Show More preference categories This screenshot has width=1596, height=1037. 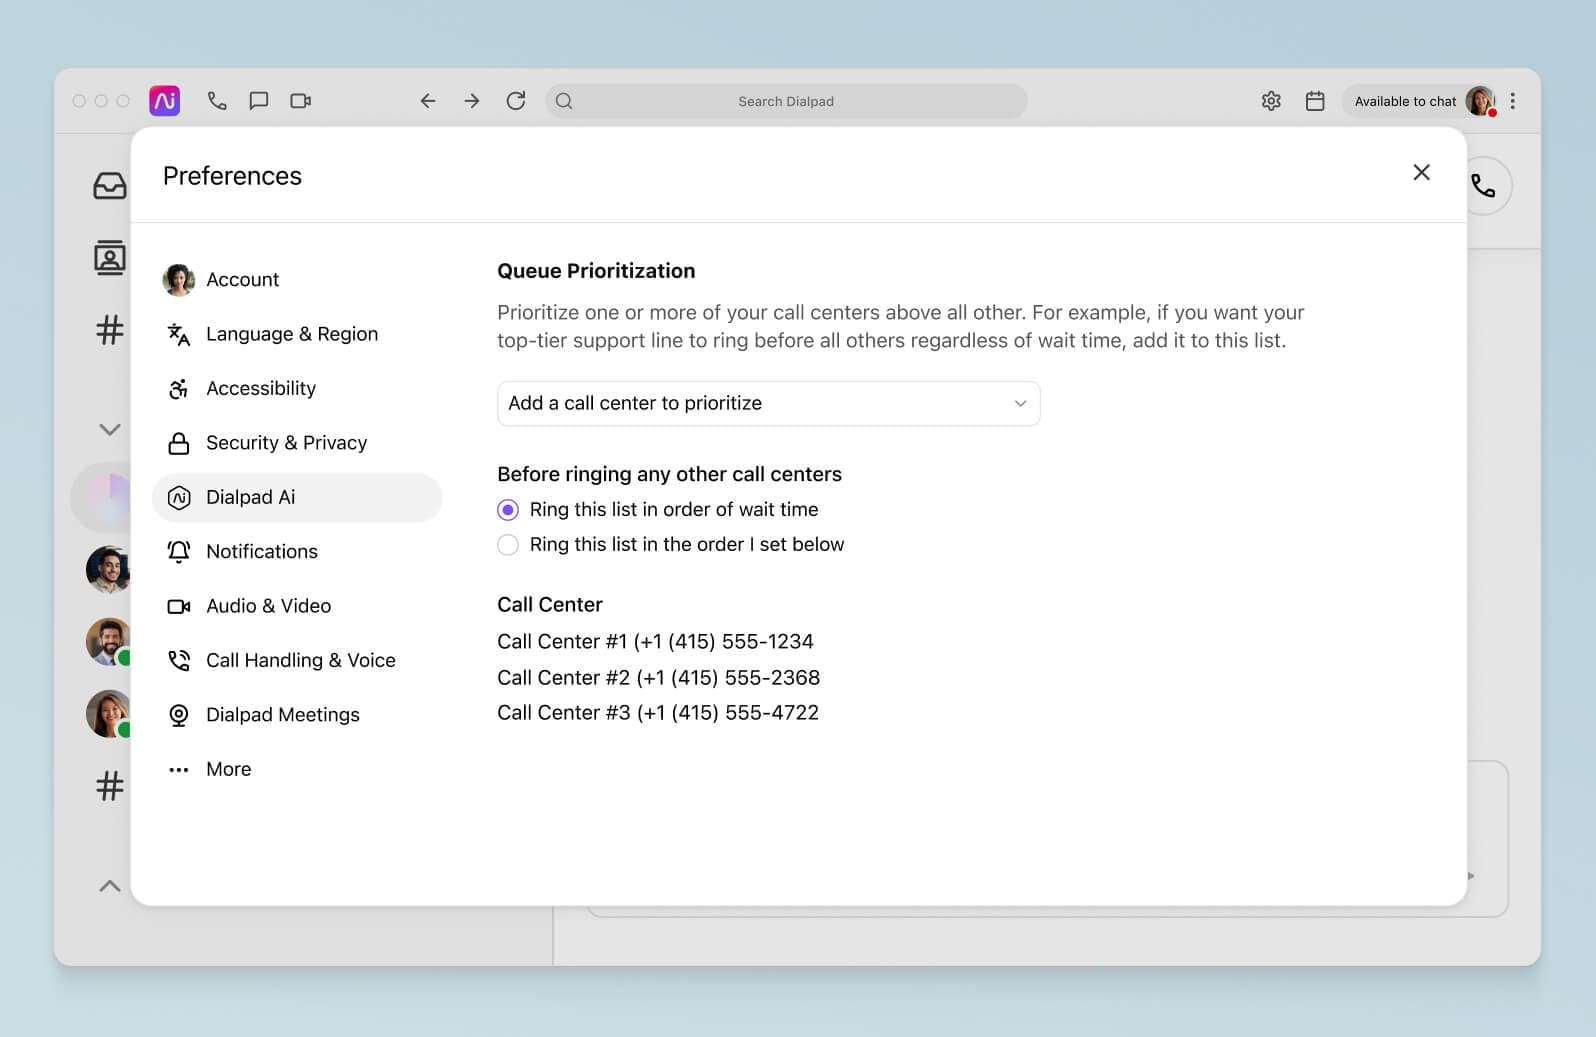coord(228,770)
